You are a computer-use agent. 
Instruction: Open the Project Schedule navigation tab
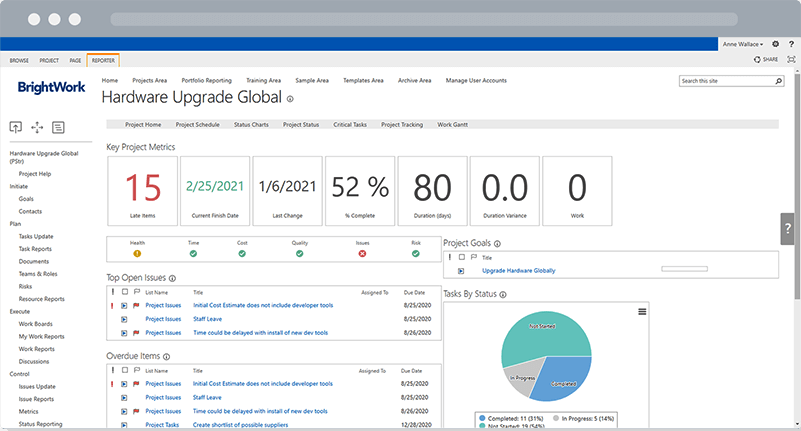coord(196,125)
